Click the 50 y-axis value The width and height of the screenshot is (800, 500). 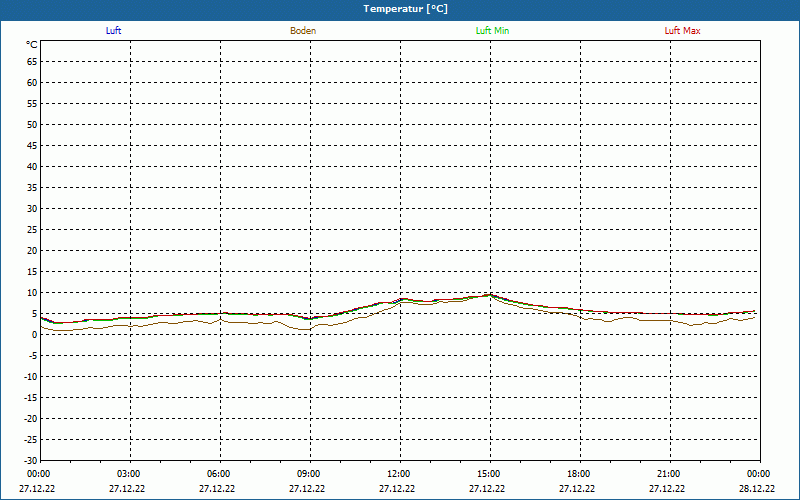[x=32, y=124]
